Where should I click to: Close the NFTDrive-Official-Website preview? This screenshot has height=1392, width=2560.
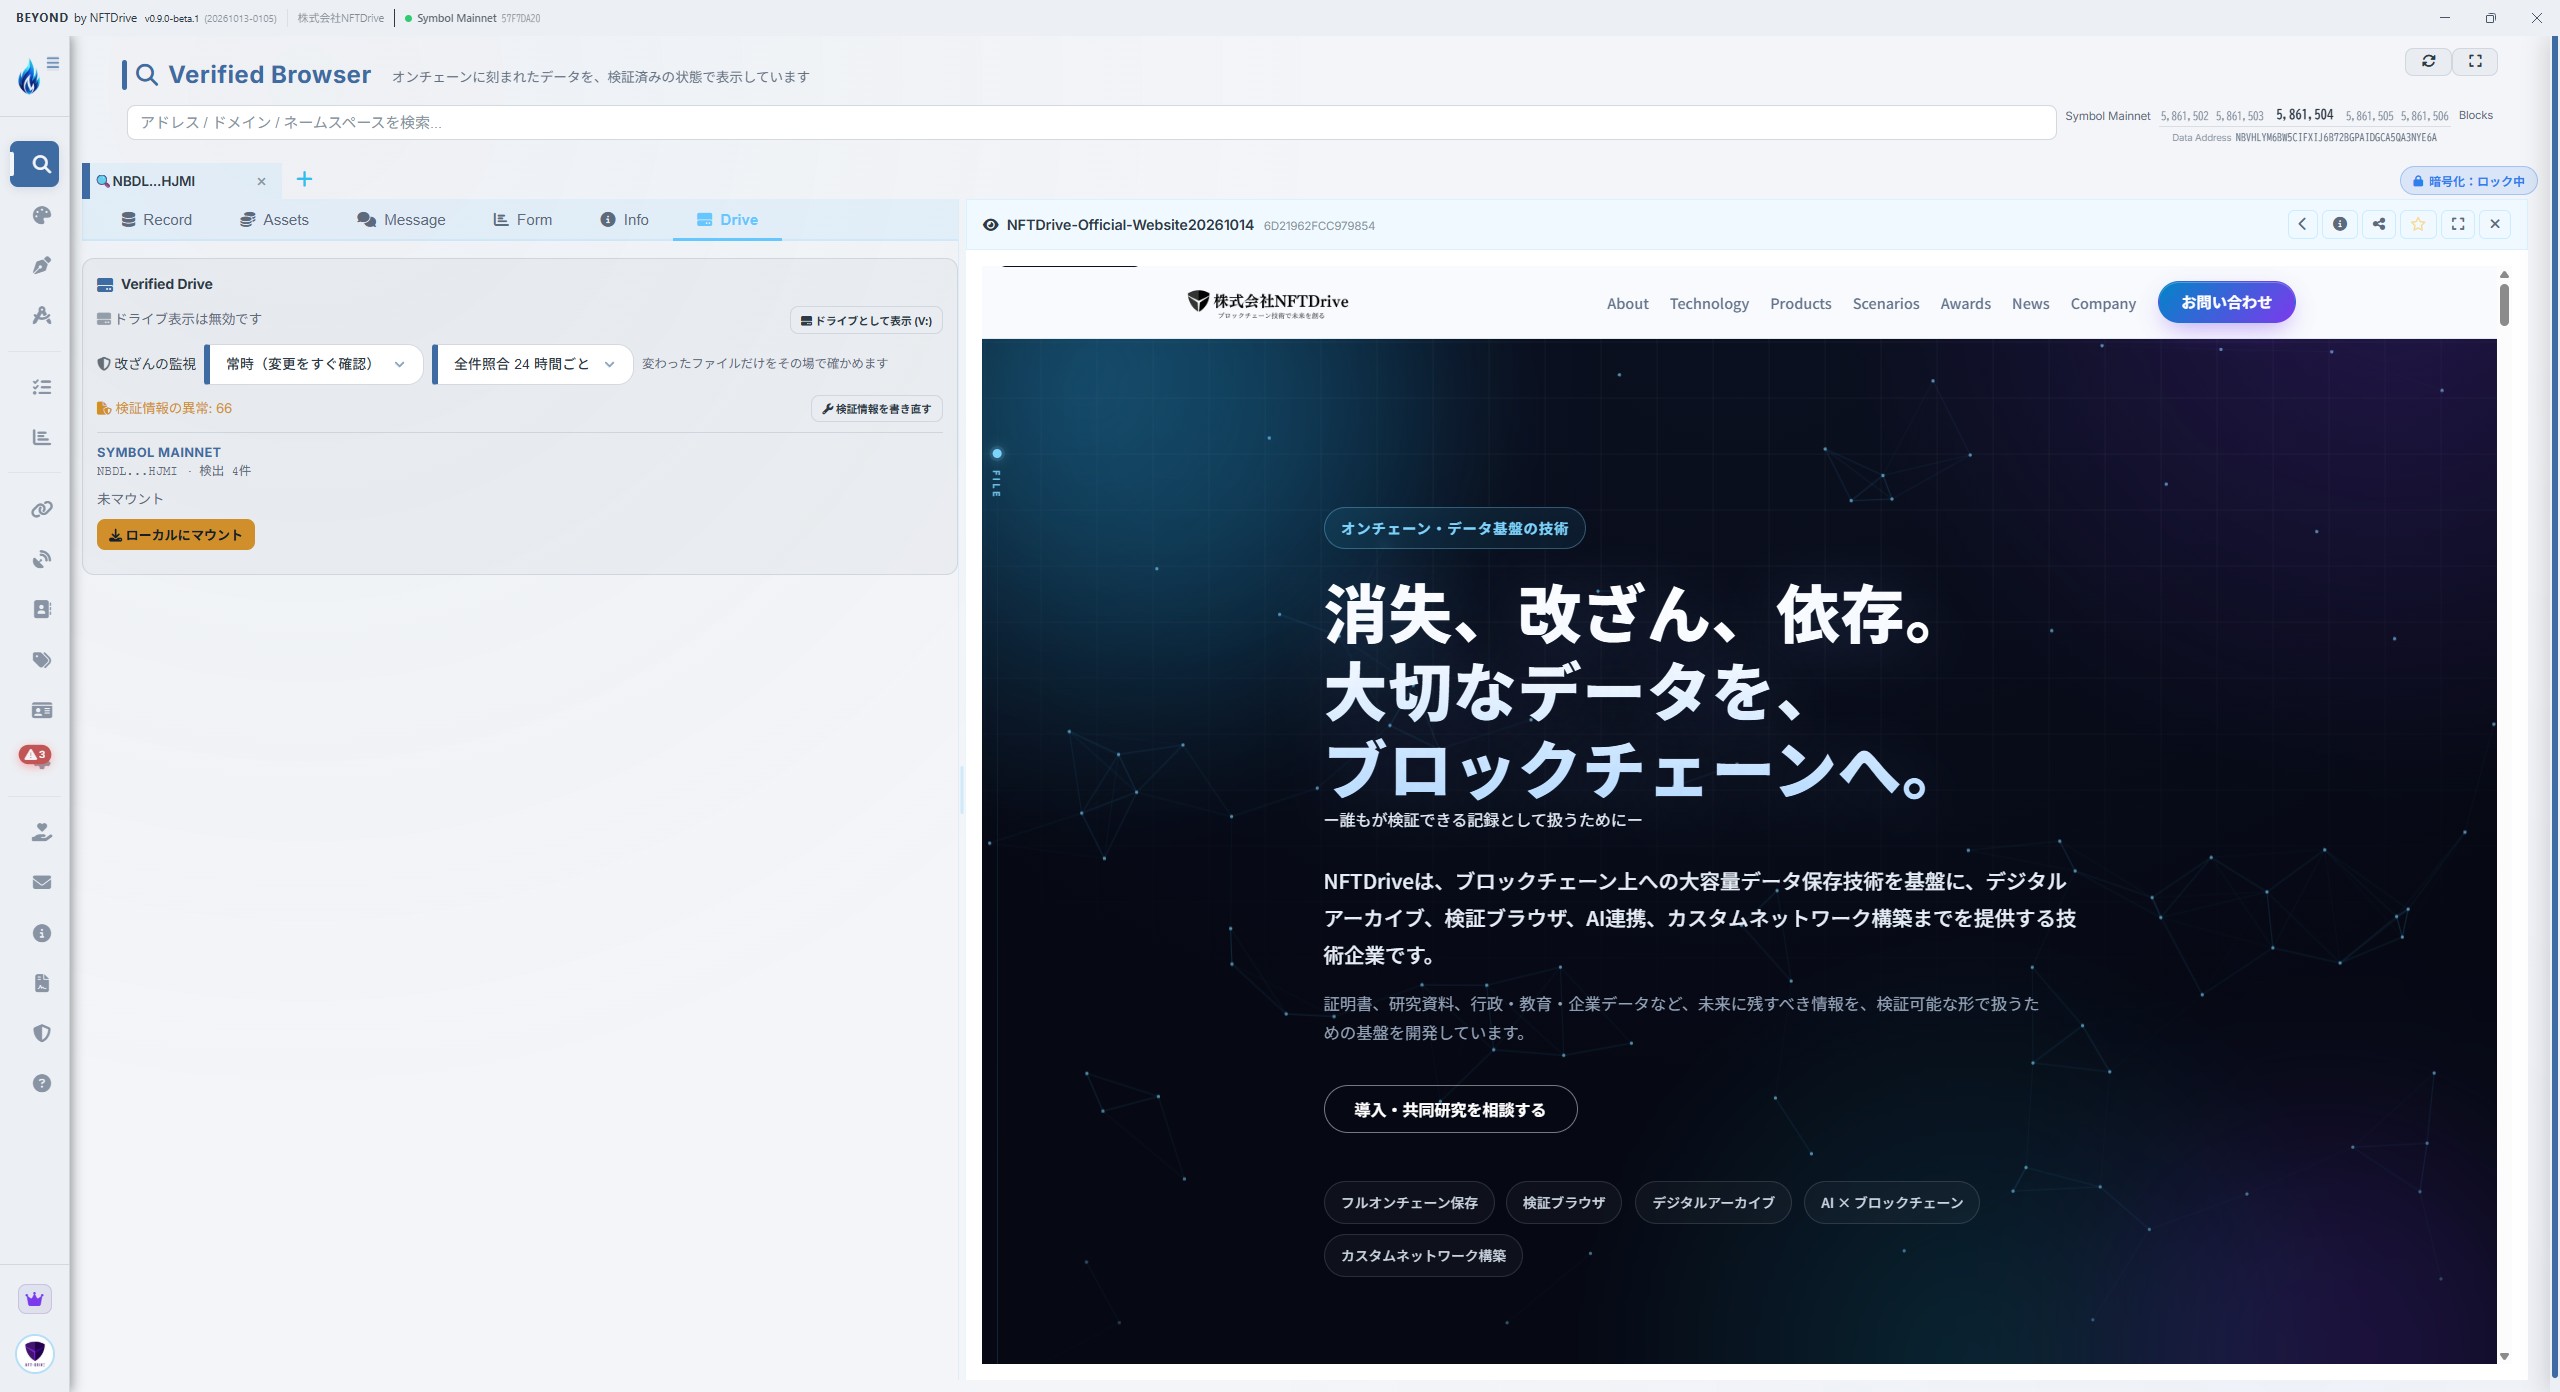[x=2495, y=224]
